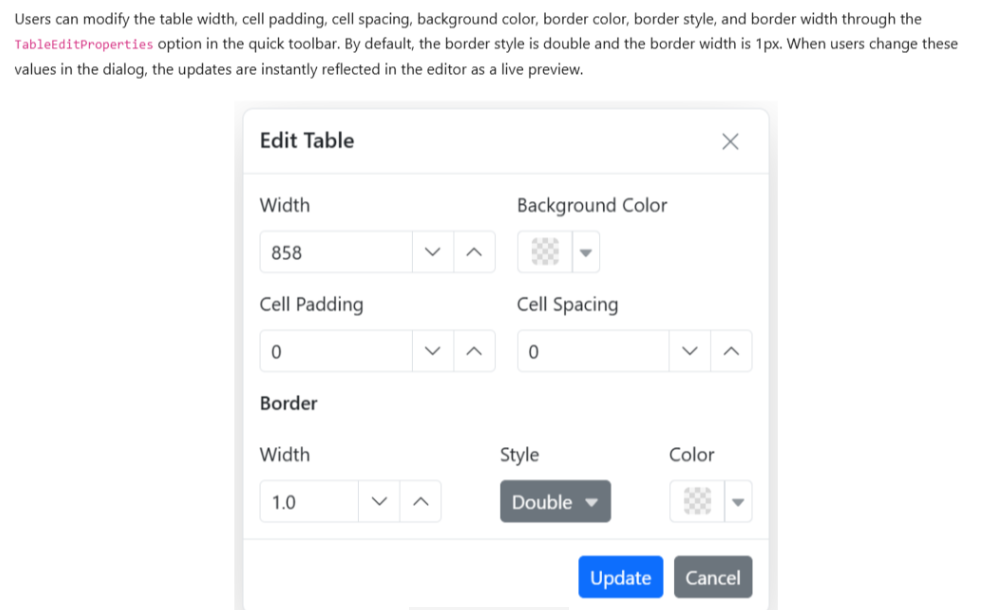The image size is (983, 610).
Task: Click the border Color swatch
Action: coord(696,502)
